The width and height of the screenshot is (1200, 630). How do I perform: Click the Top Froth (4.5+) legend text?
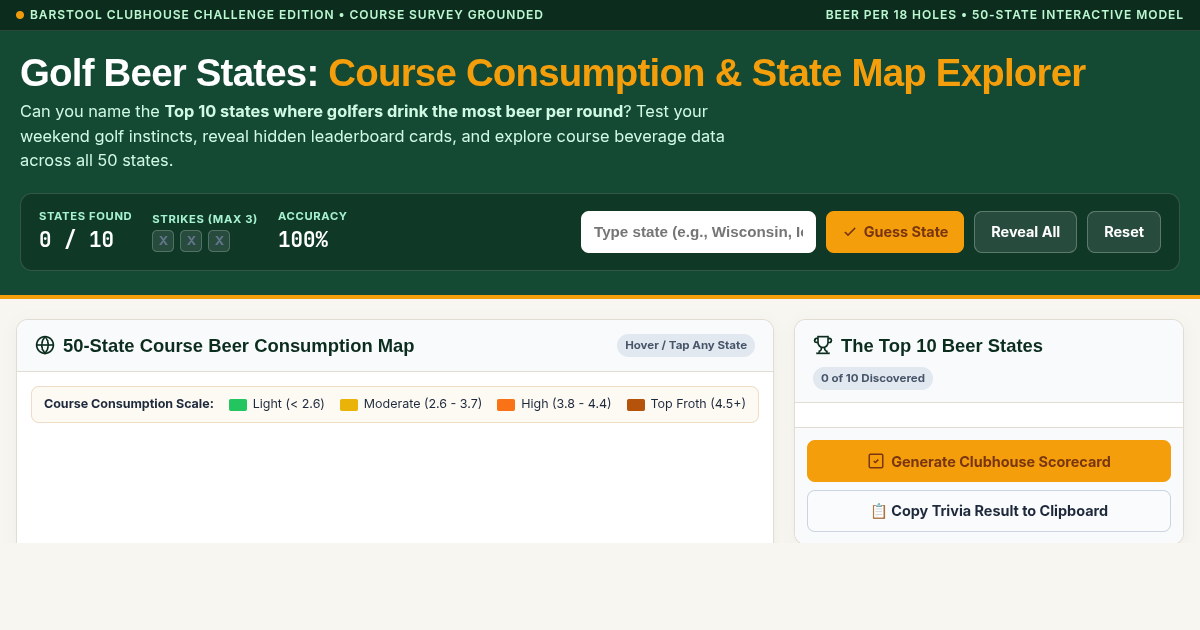point(698,404)
